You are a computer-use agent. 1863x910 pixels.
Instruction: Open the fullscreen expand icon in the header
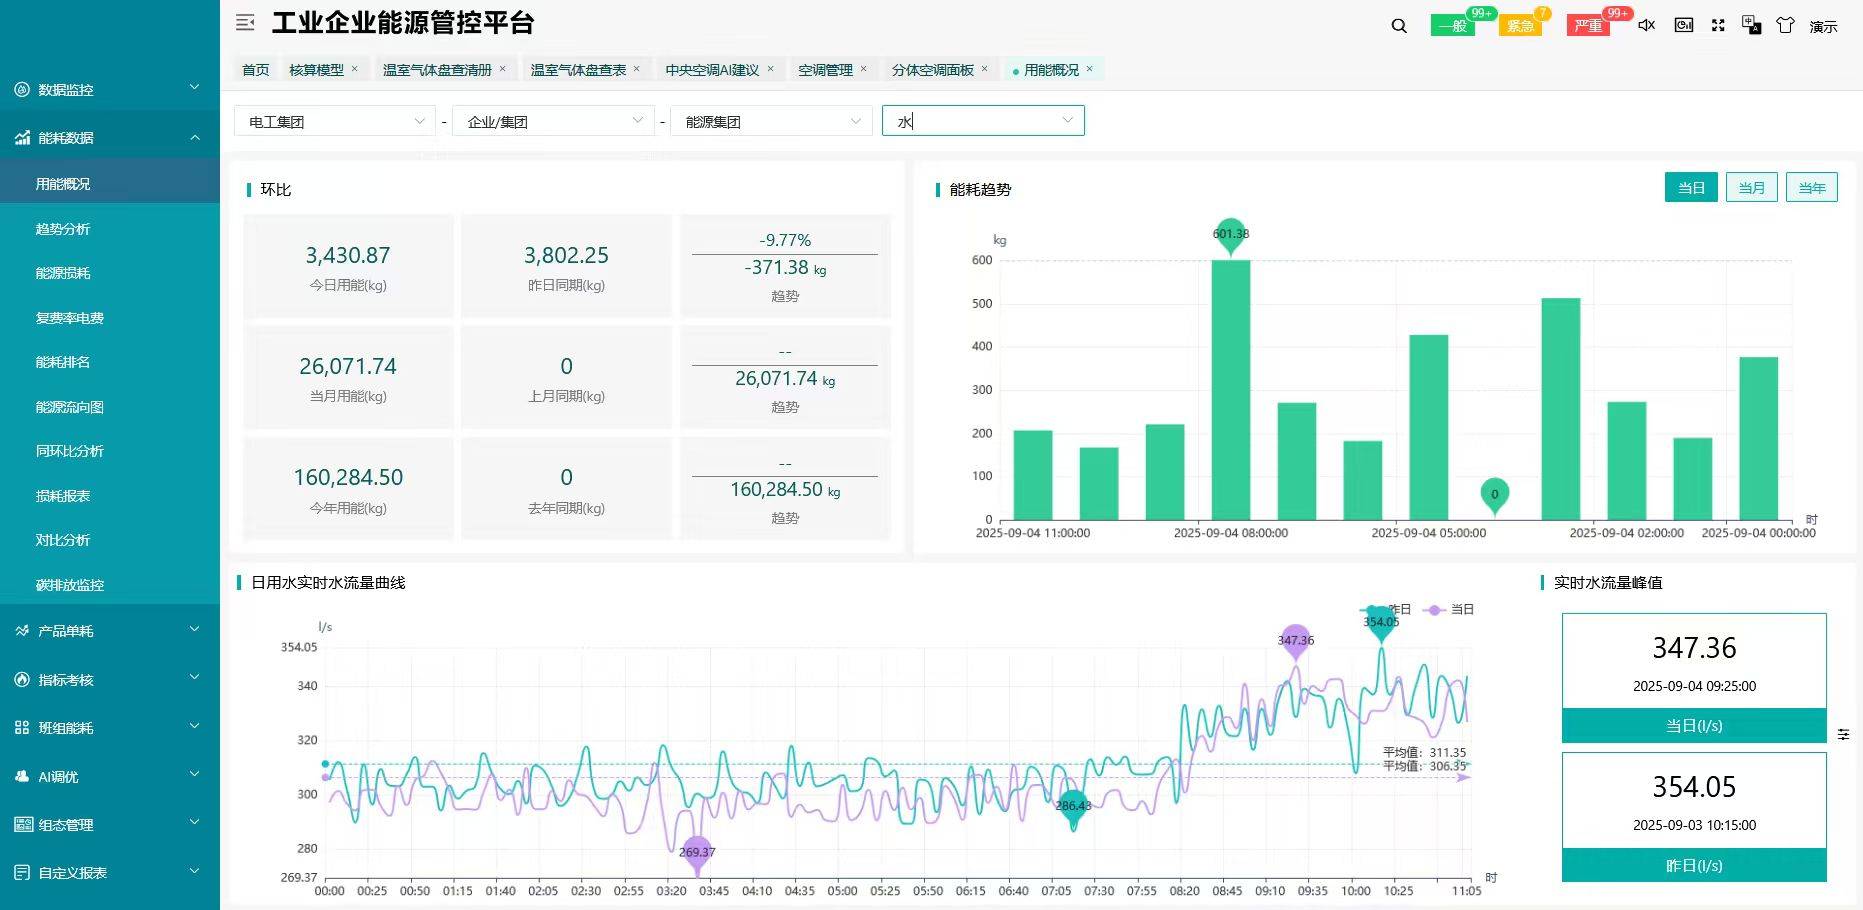pos(1718,25)
